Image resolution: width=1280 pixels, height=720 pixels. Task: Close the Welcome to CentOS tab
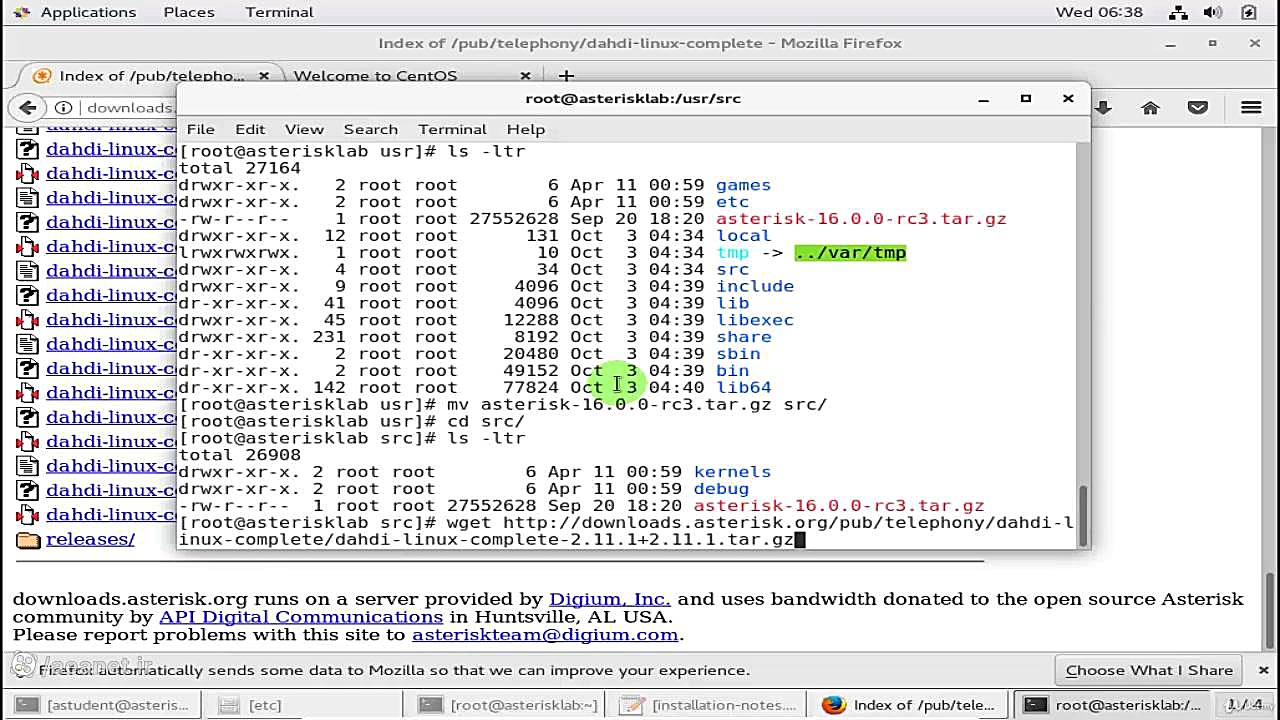[525, 76]
